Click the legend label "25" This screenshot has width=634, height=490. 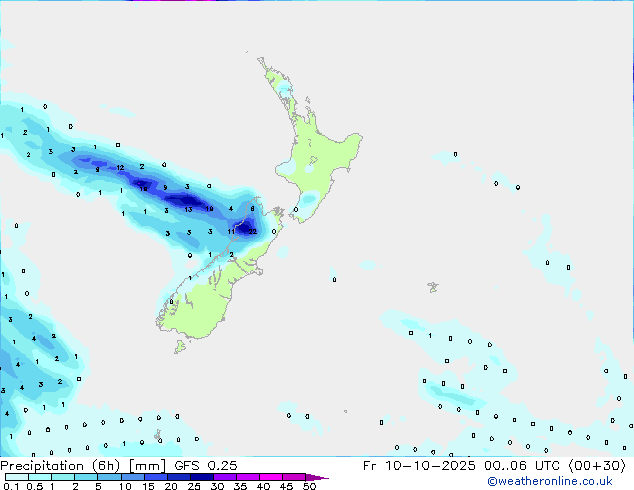[194, 486]
